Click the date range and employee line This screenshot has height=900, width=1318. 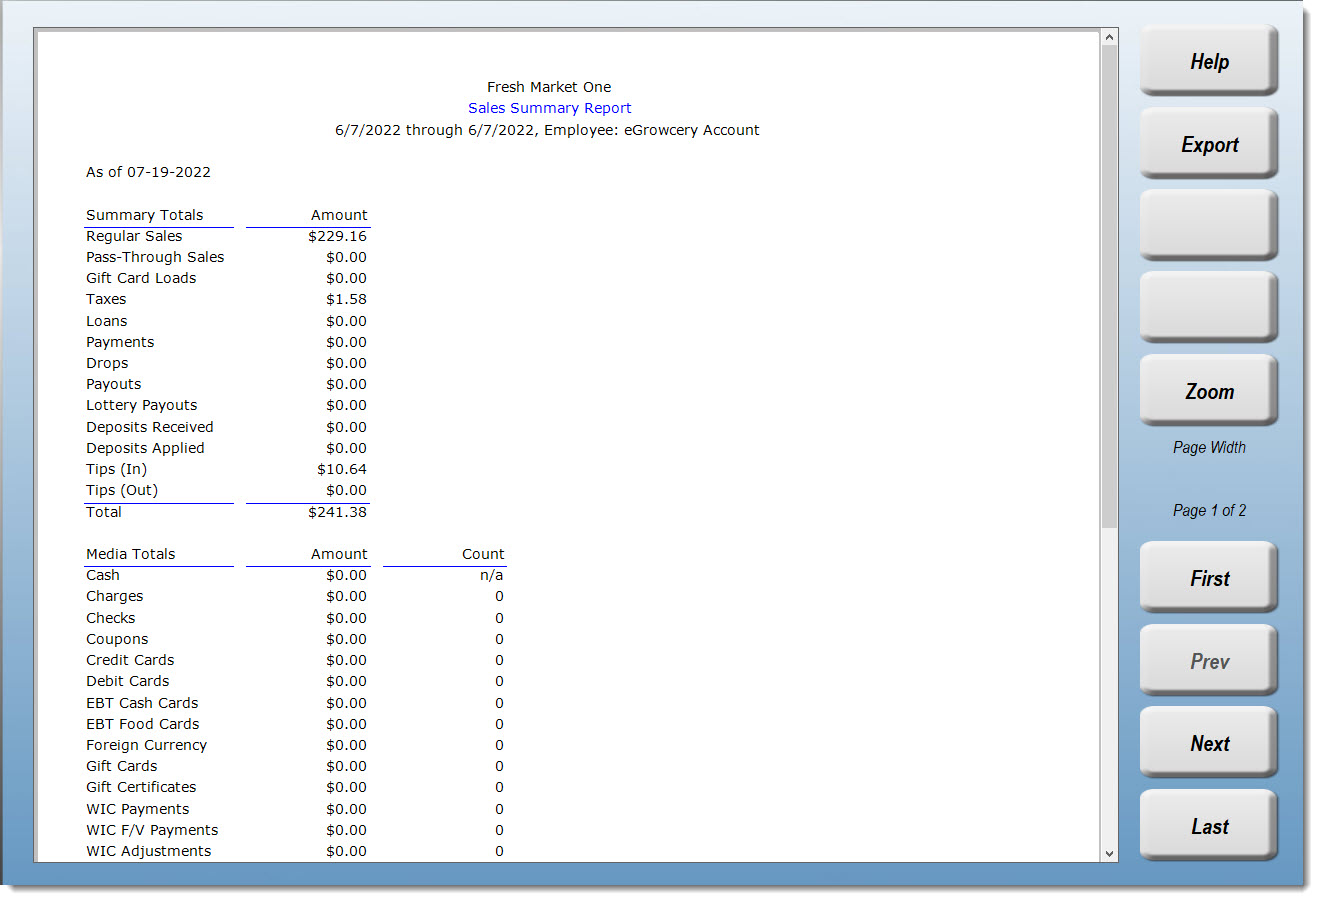click(x=547, y=130)
